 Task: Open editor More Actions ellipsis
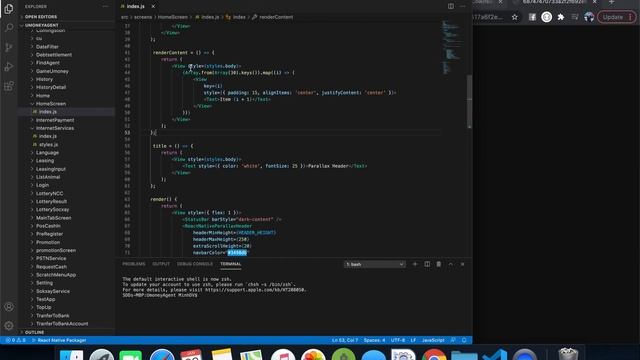click(462, 6)
